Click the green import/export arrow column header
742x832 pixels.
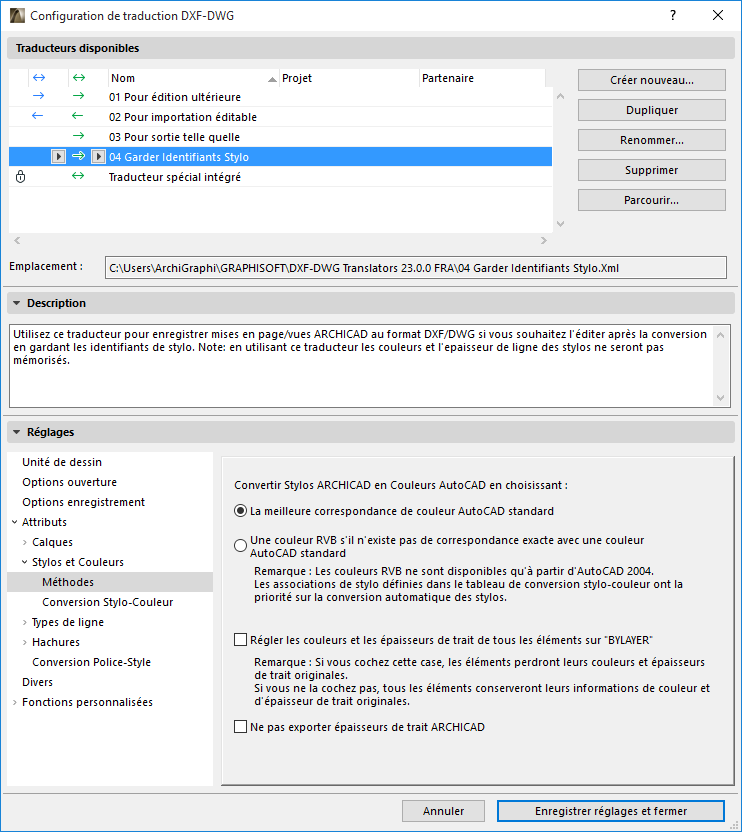click(x=79, y=77)
